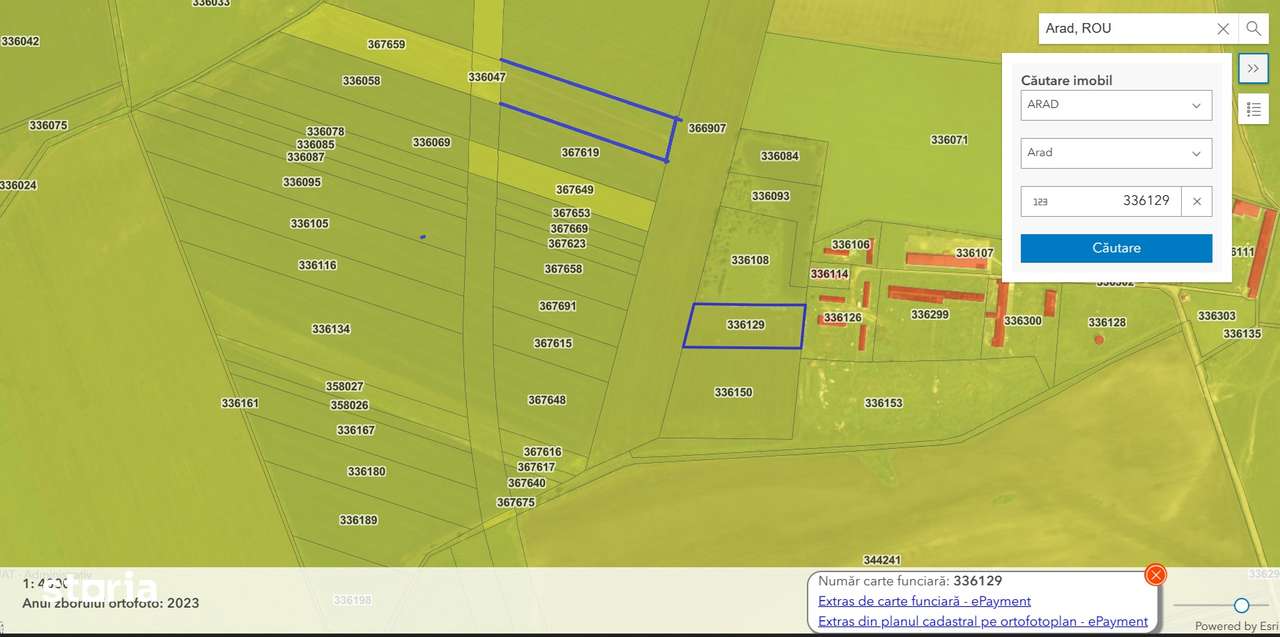The image size is (1280, 637).
Task: Select parcel 336084 on the map
Action: (780, 156)
